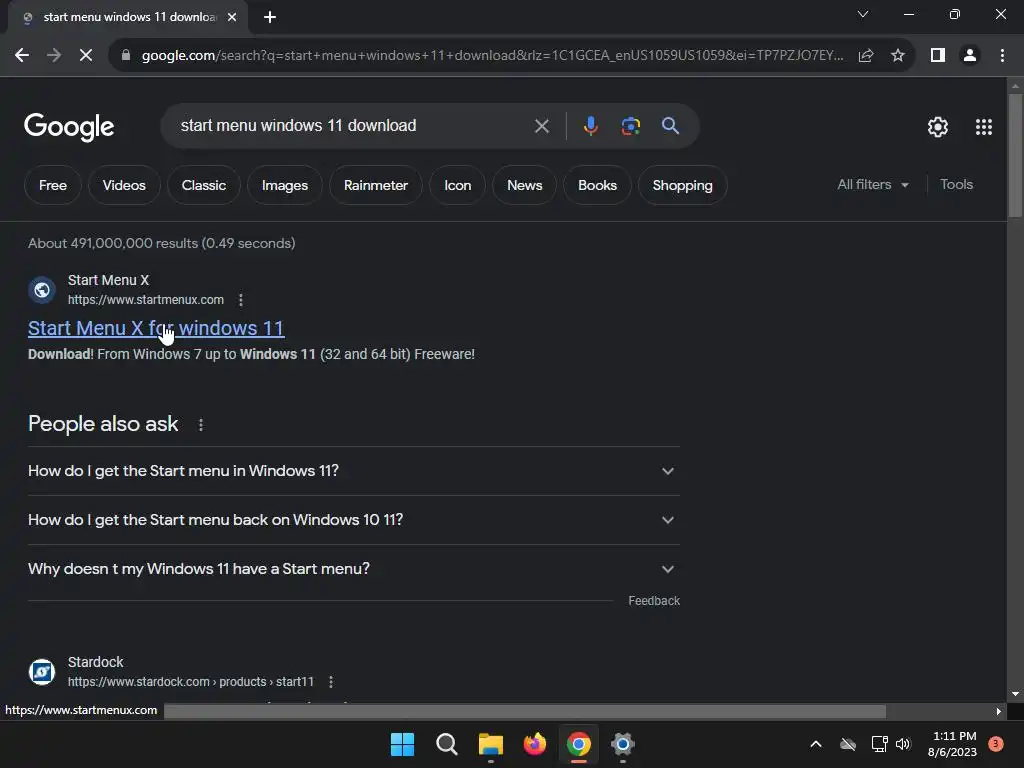Open the All filters dropdown
1024x768 pixels.
[872, 185]
